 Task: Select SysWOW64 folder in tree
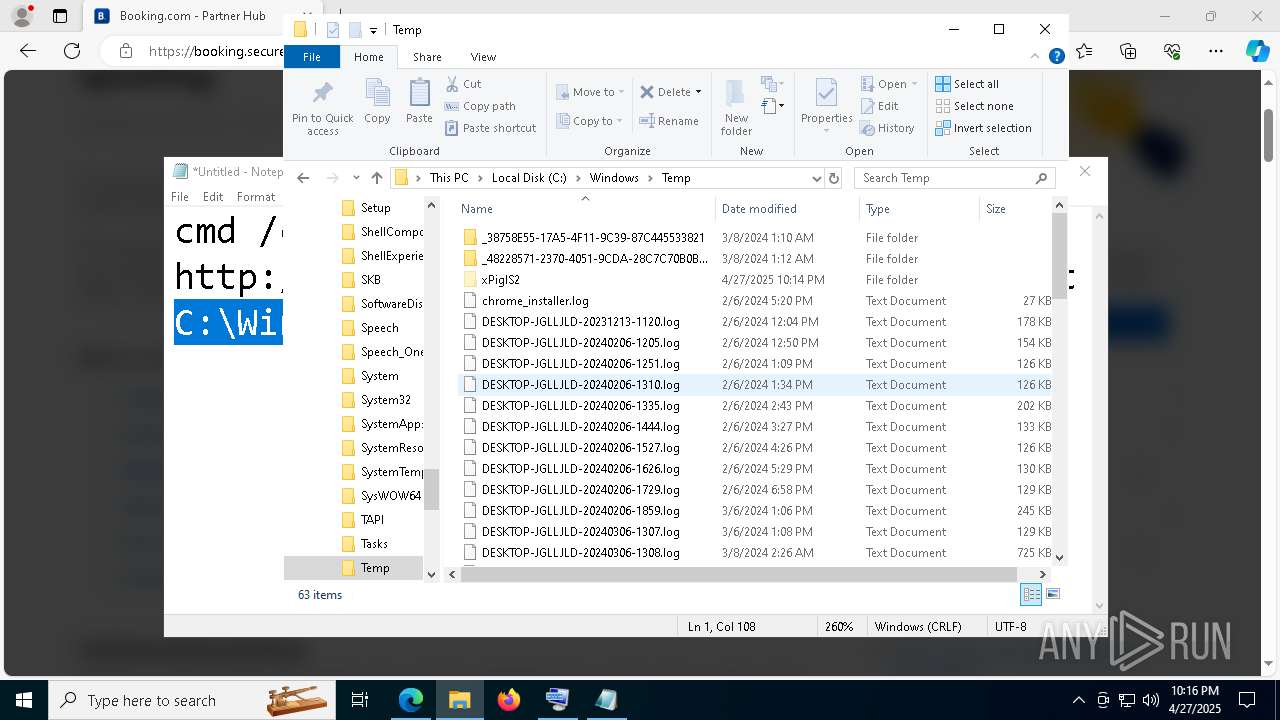[x=391, y=496]
